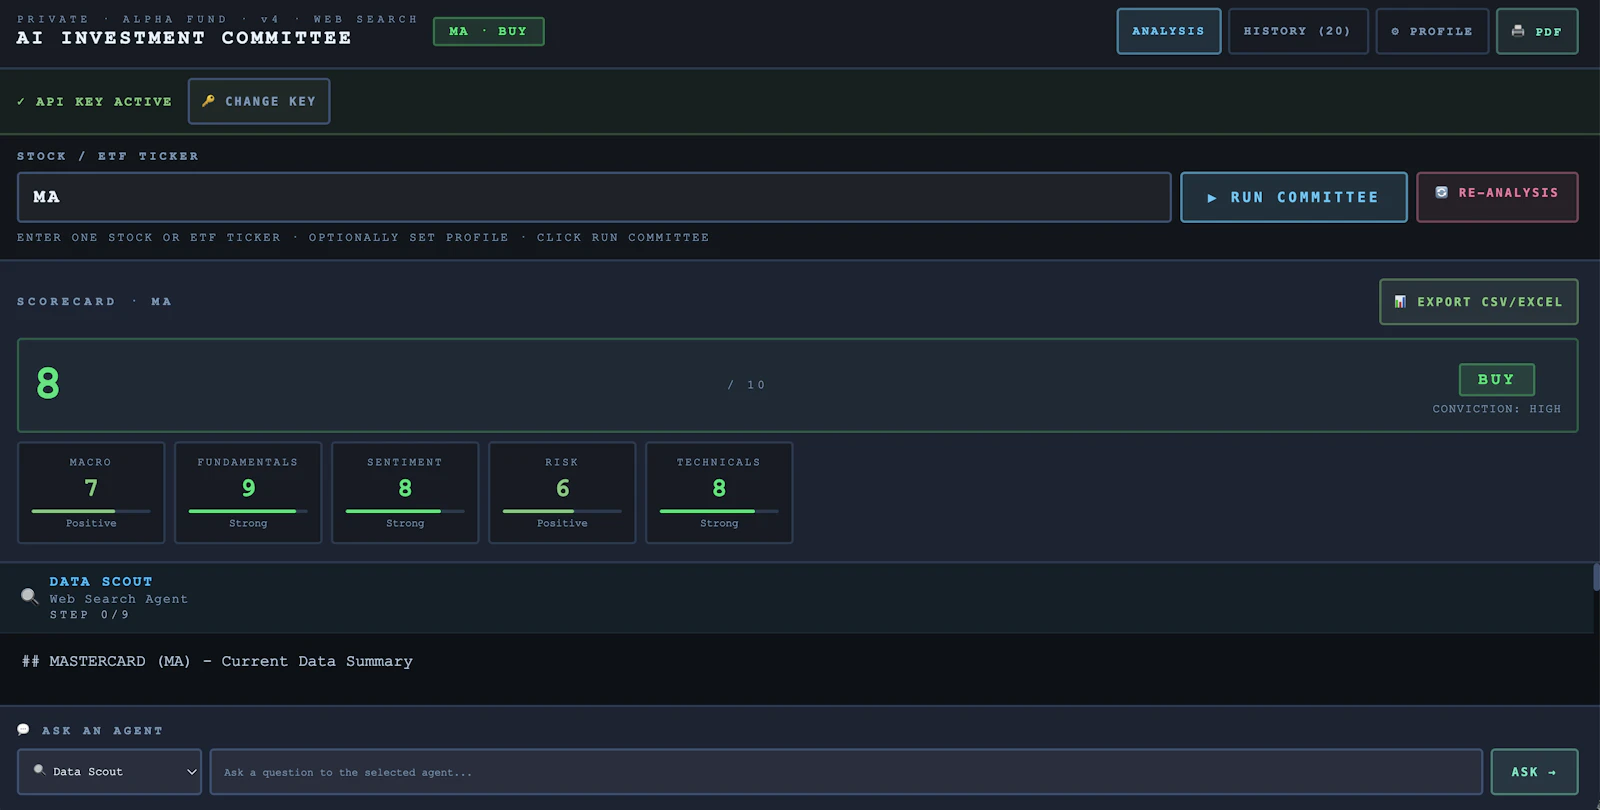Click the Data Scout agent header
1600x810 pixels.
[796, 598]
